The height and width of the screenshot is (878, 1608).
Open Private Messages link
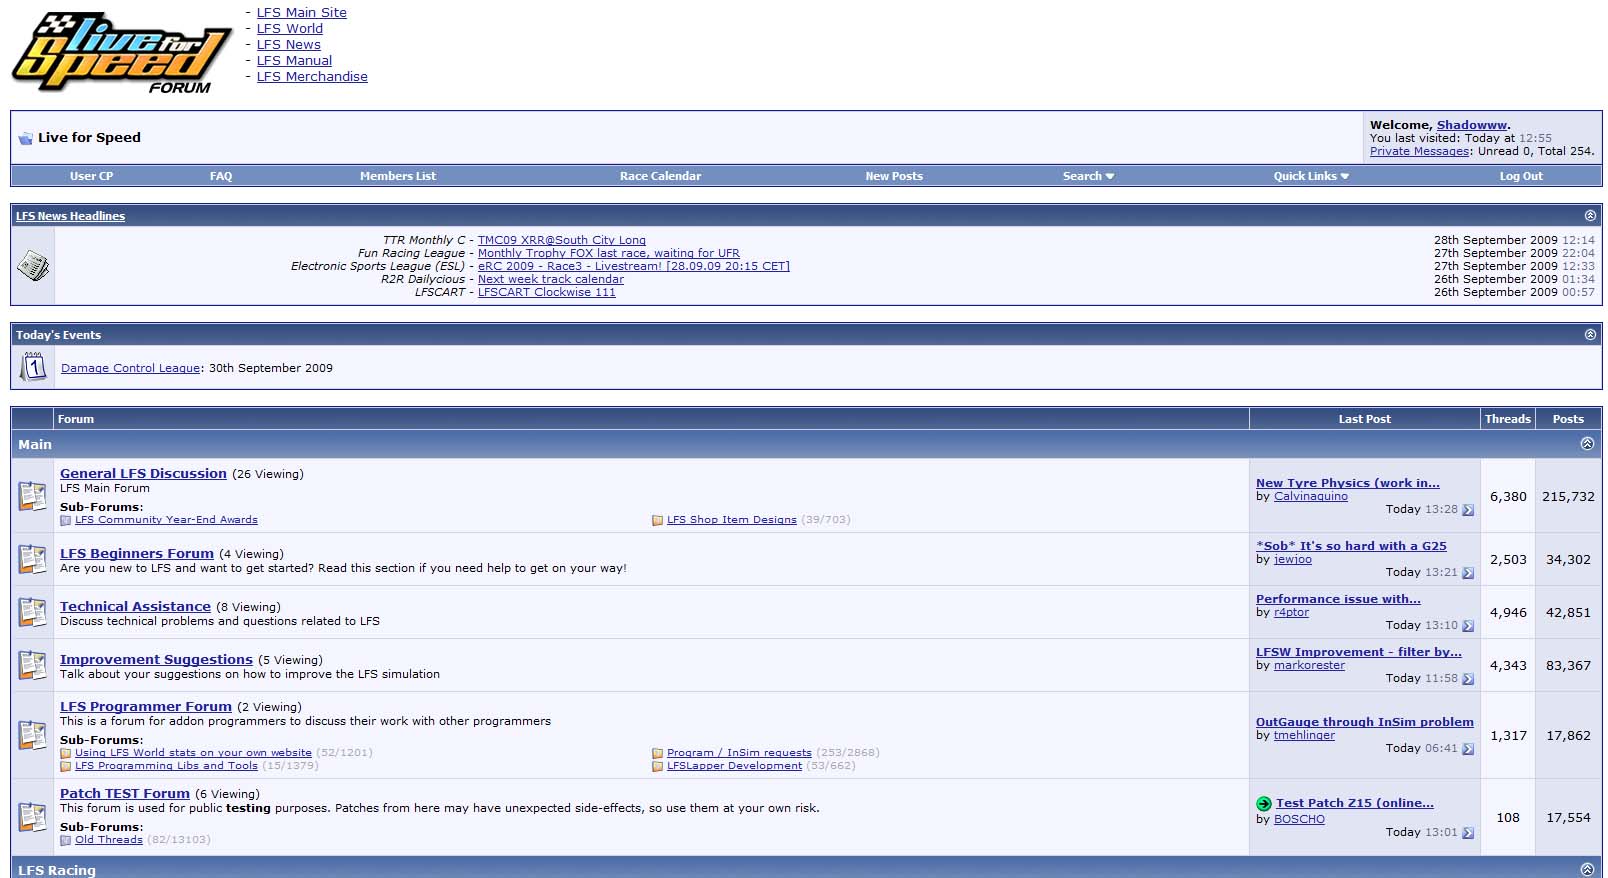[1419, 151]
